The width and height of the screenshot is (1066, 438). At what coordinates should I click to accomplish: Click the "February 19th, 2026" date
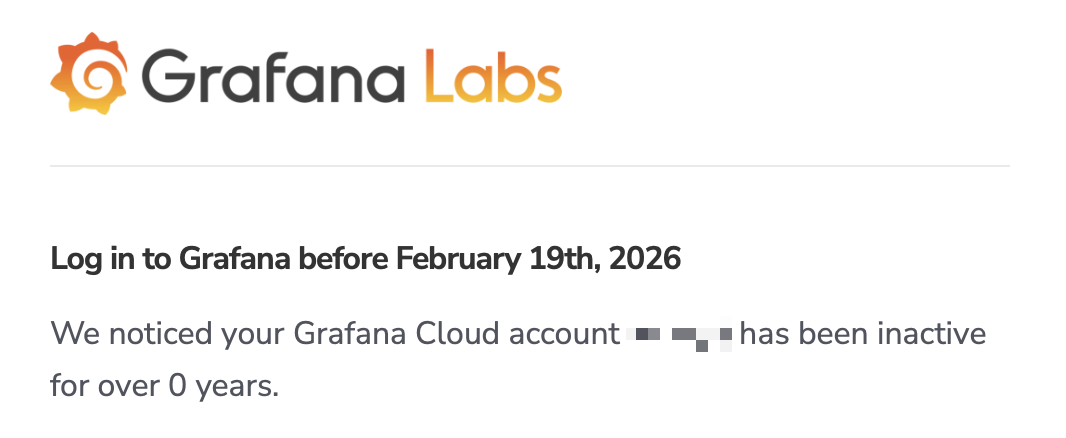click(x=538, y=260)
